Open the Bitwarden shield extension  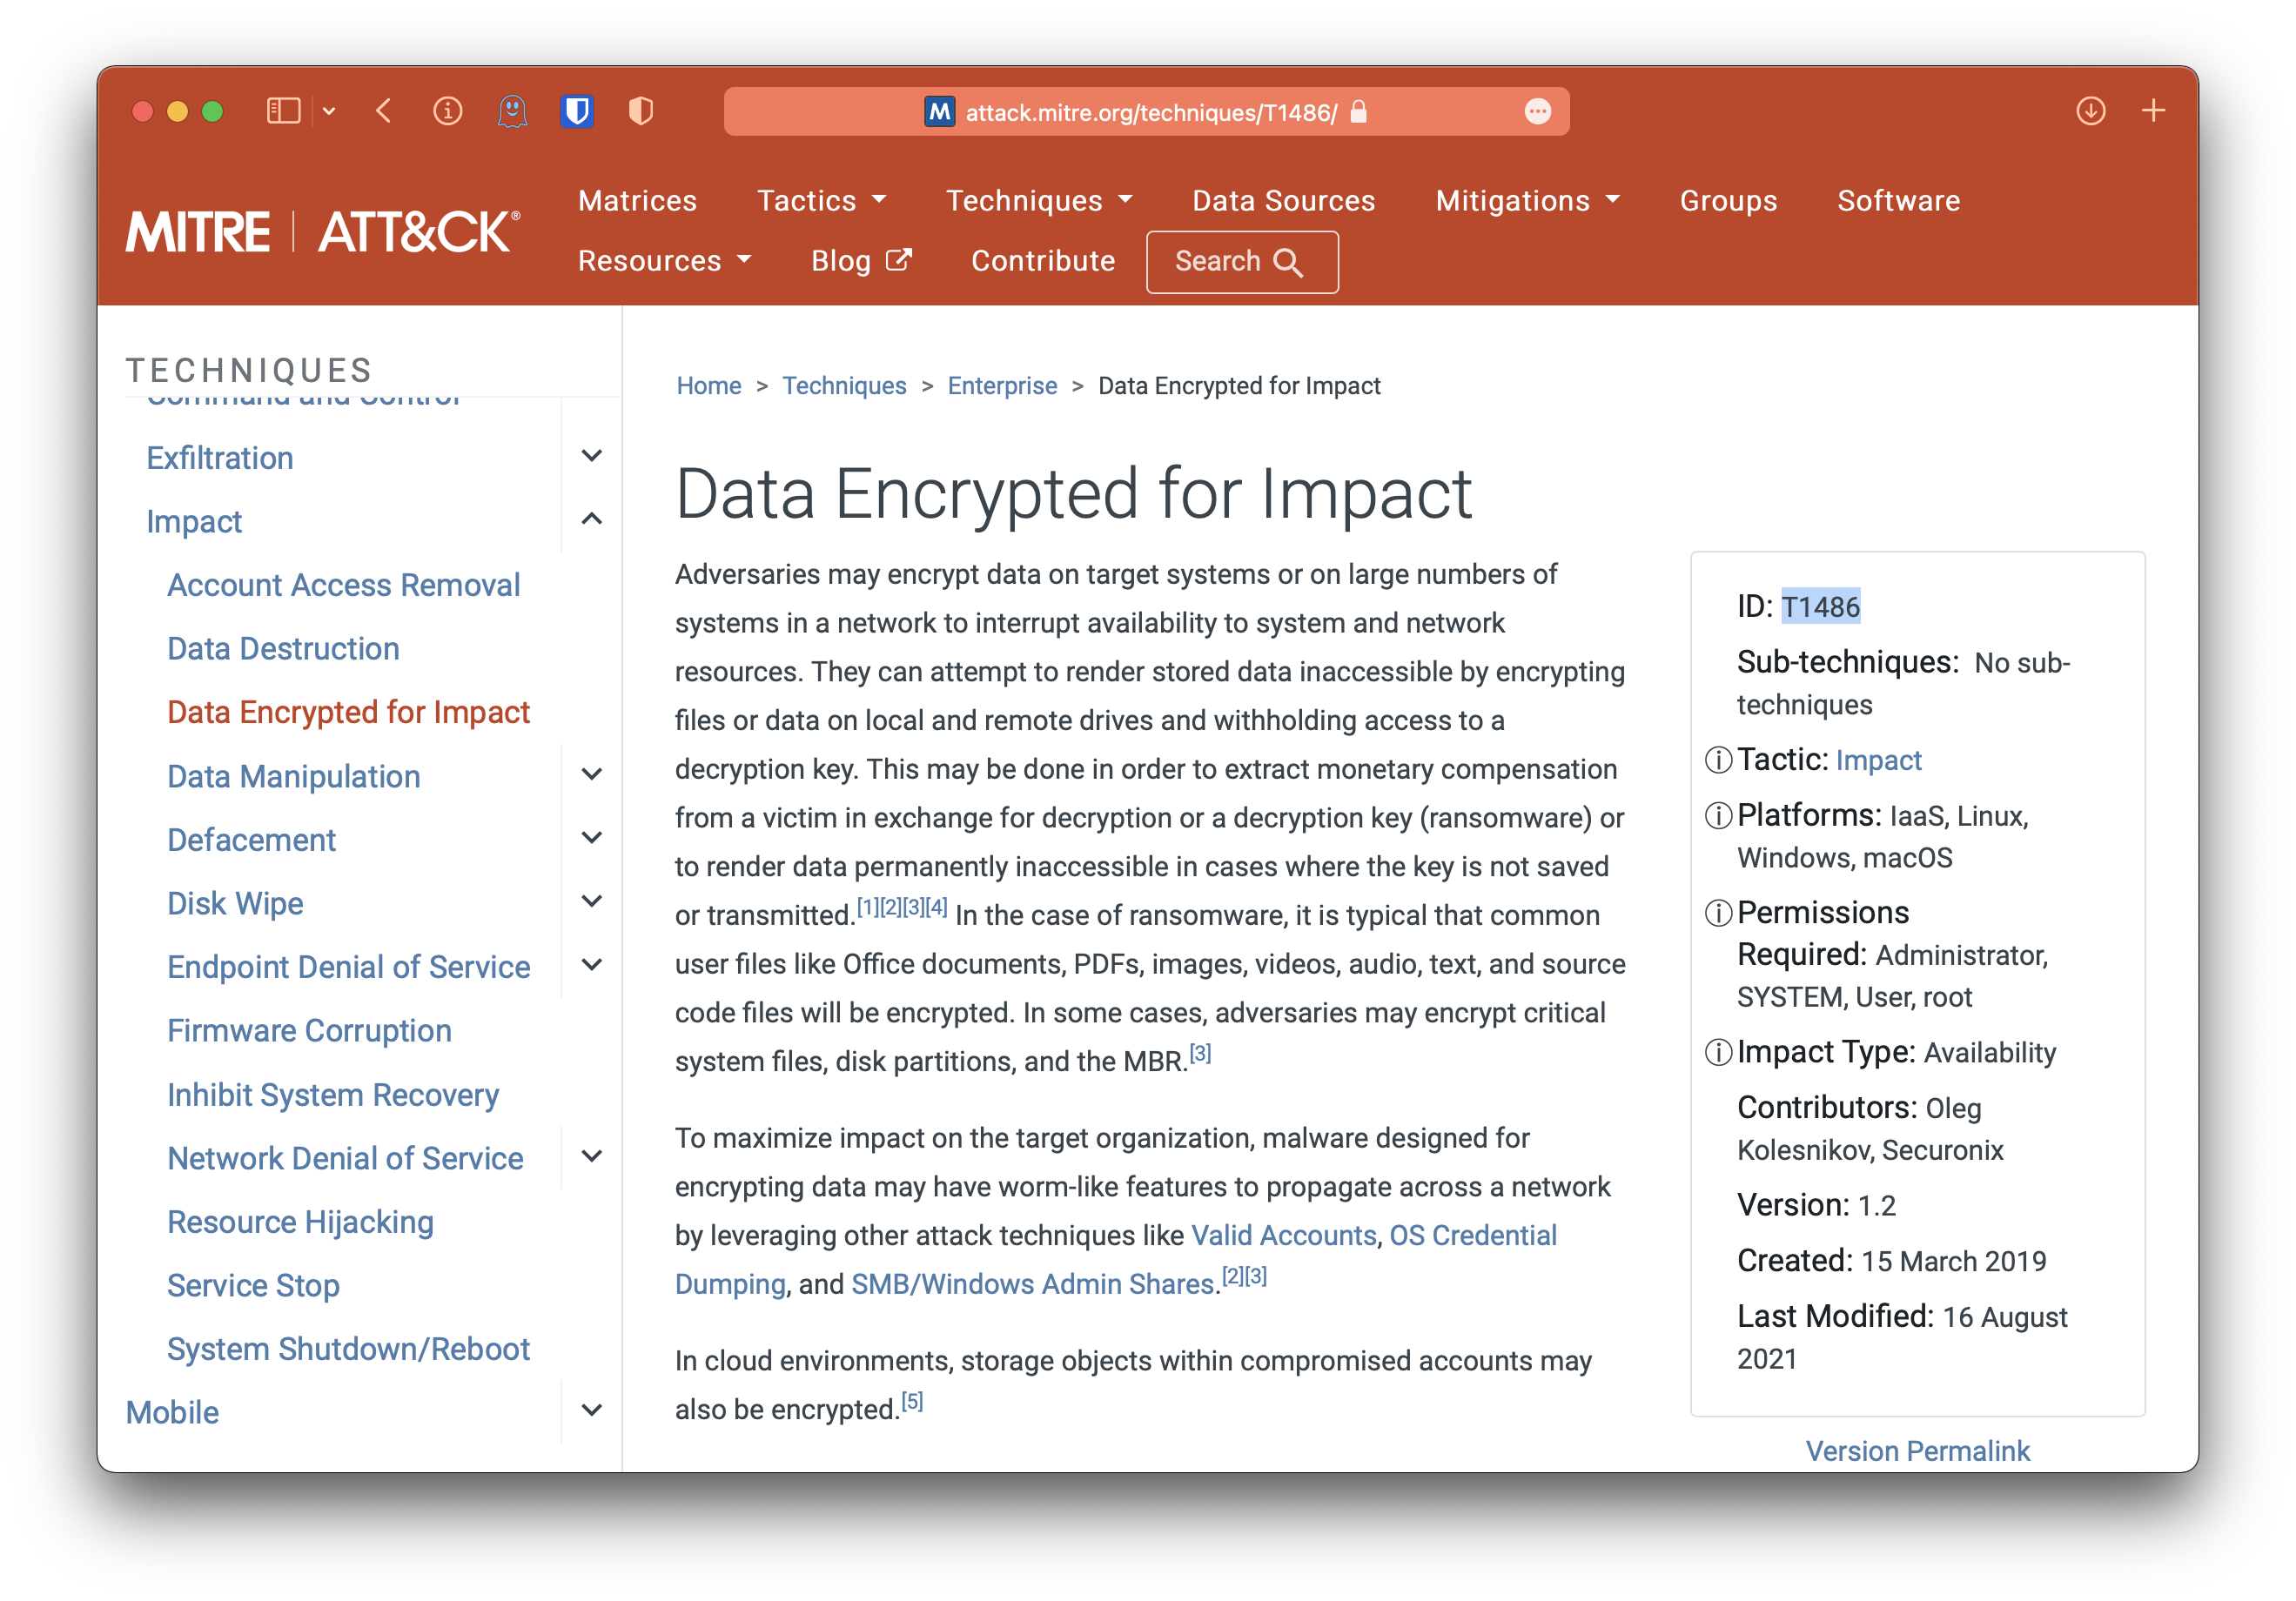[x=577, y=111]
